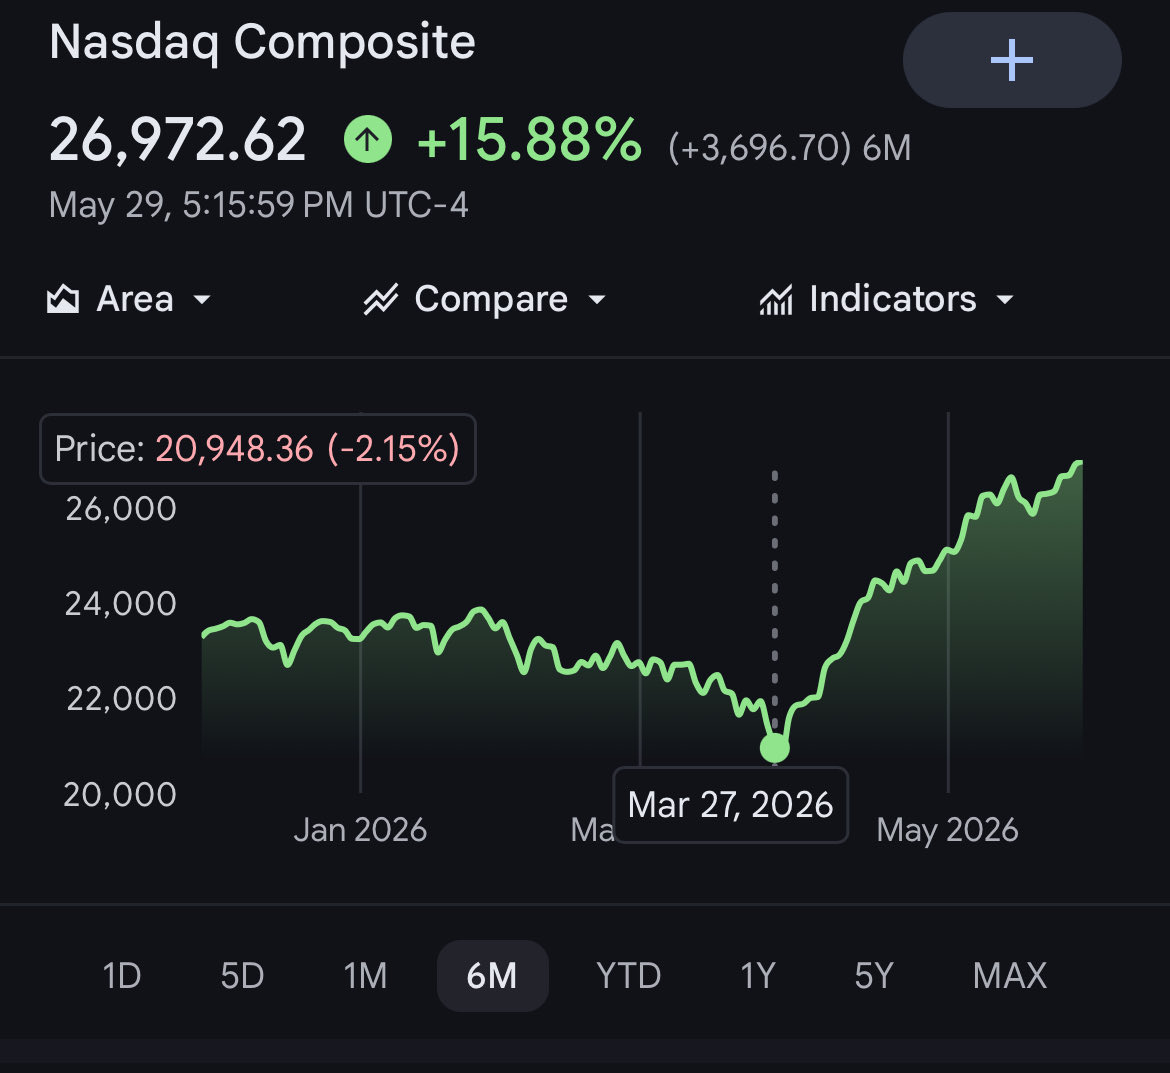
Task: Expand the Compare dropdown arrow
Action: (596, 300)
